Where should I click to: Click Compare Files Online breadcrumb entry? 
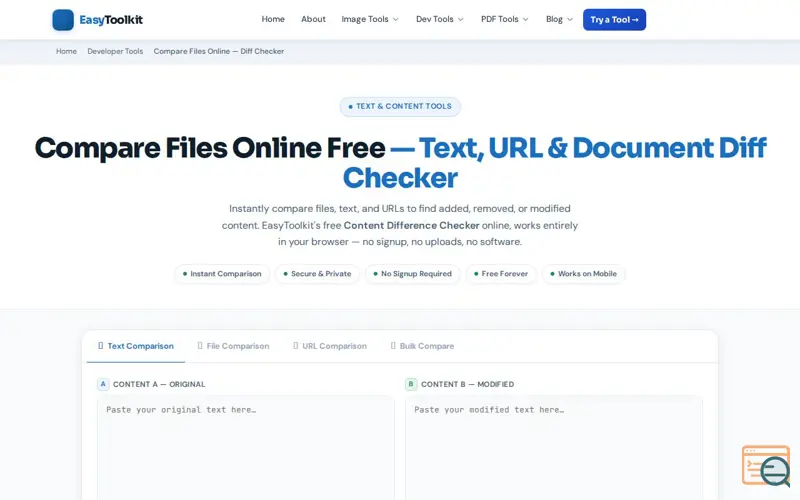[x=219, y=51]
